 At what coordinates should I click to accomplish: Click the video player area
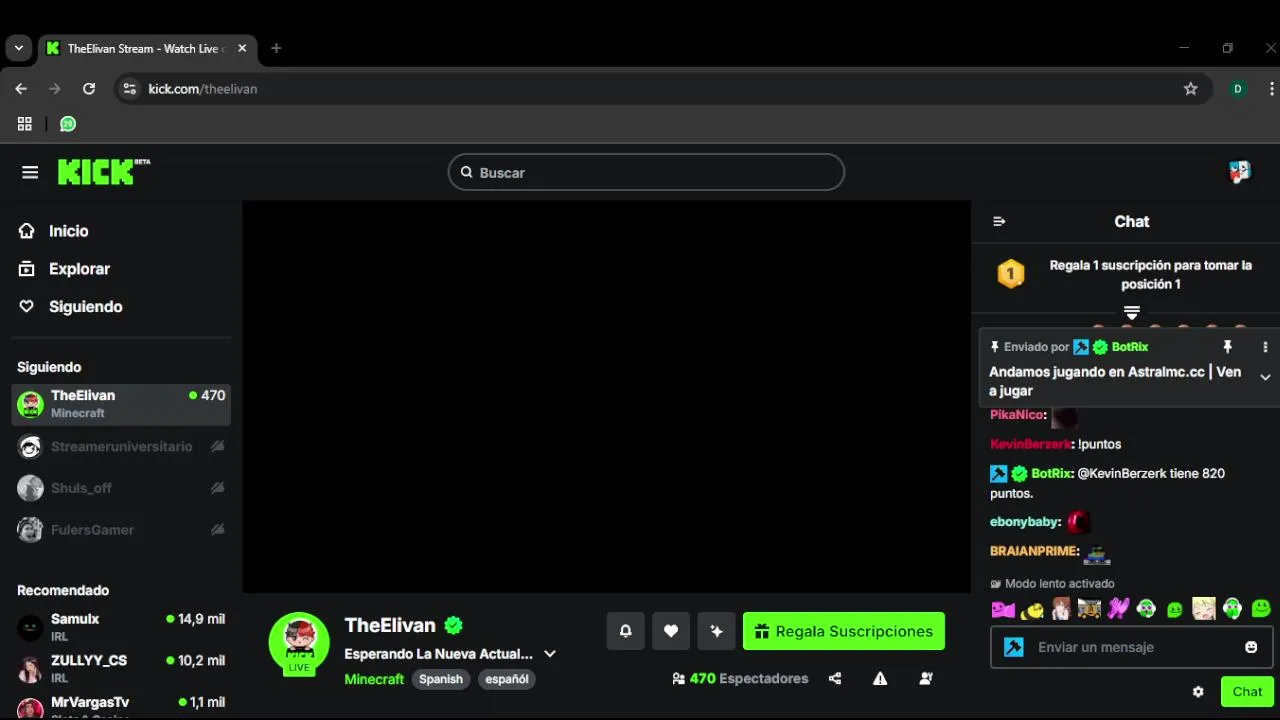point(606,396)
